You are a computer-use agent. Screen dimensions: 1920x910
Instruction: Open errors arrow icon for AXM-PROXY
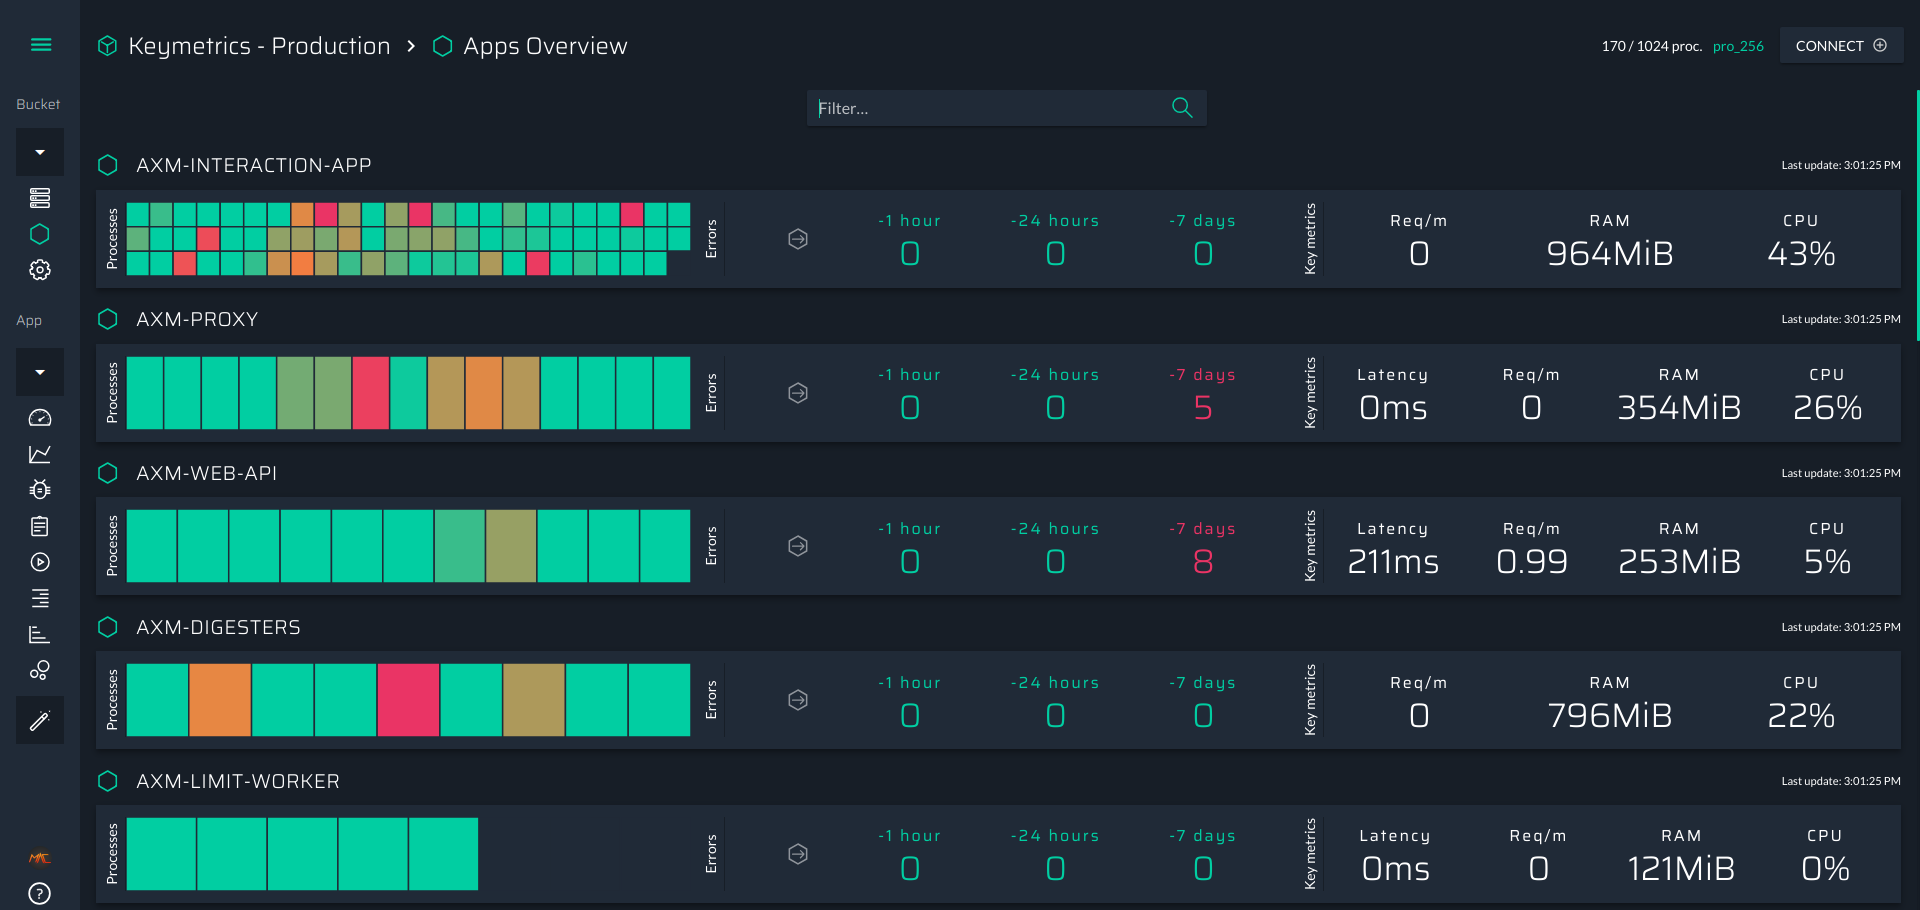click(x=798, y=393)
